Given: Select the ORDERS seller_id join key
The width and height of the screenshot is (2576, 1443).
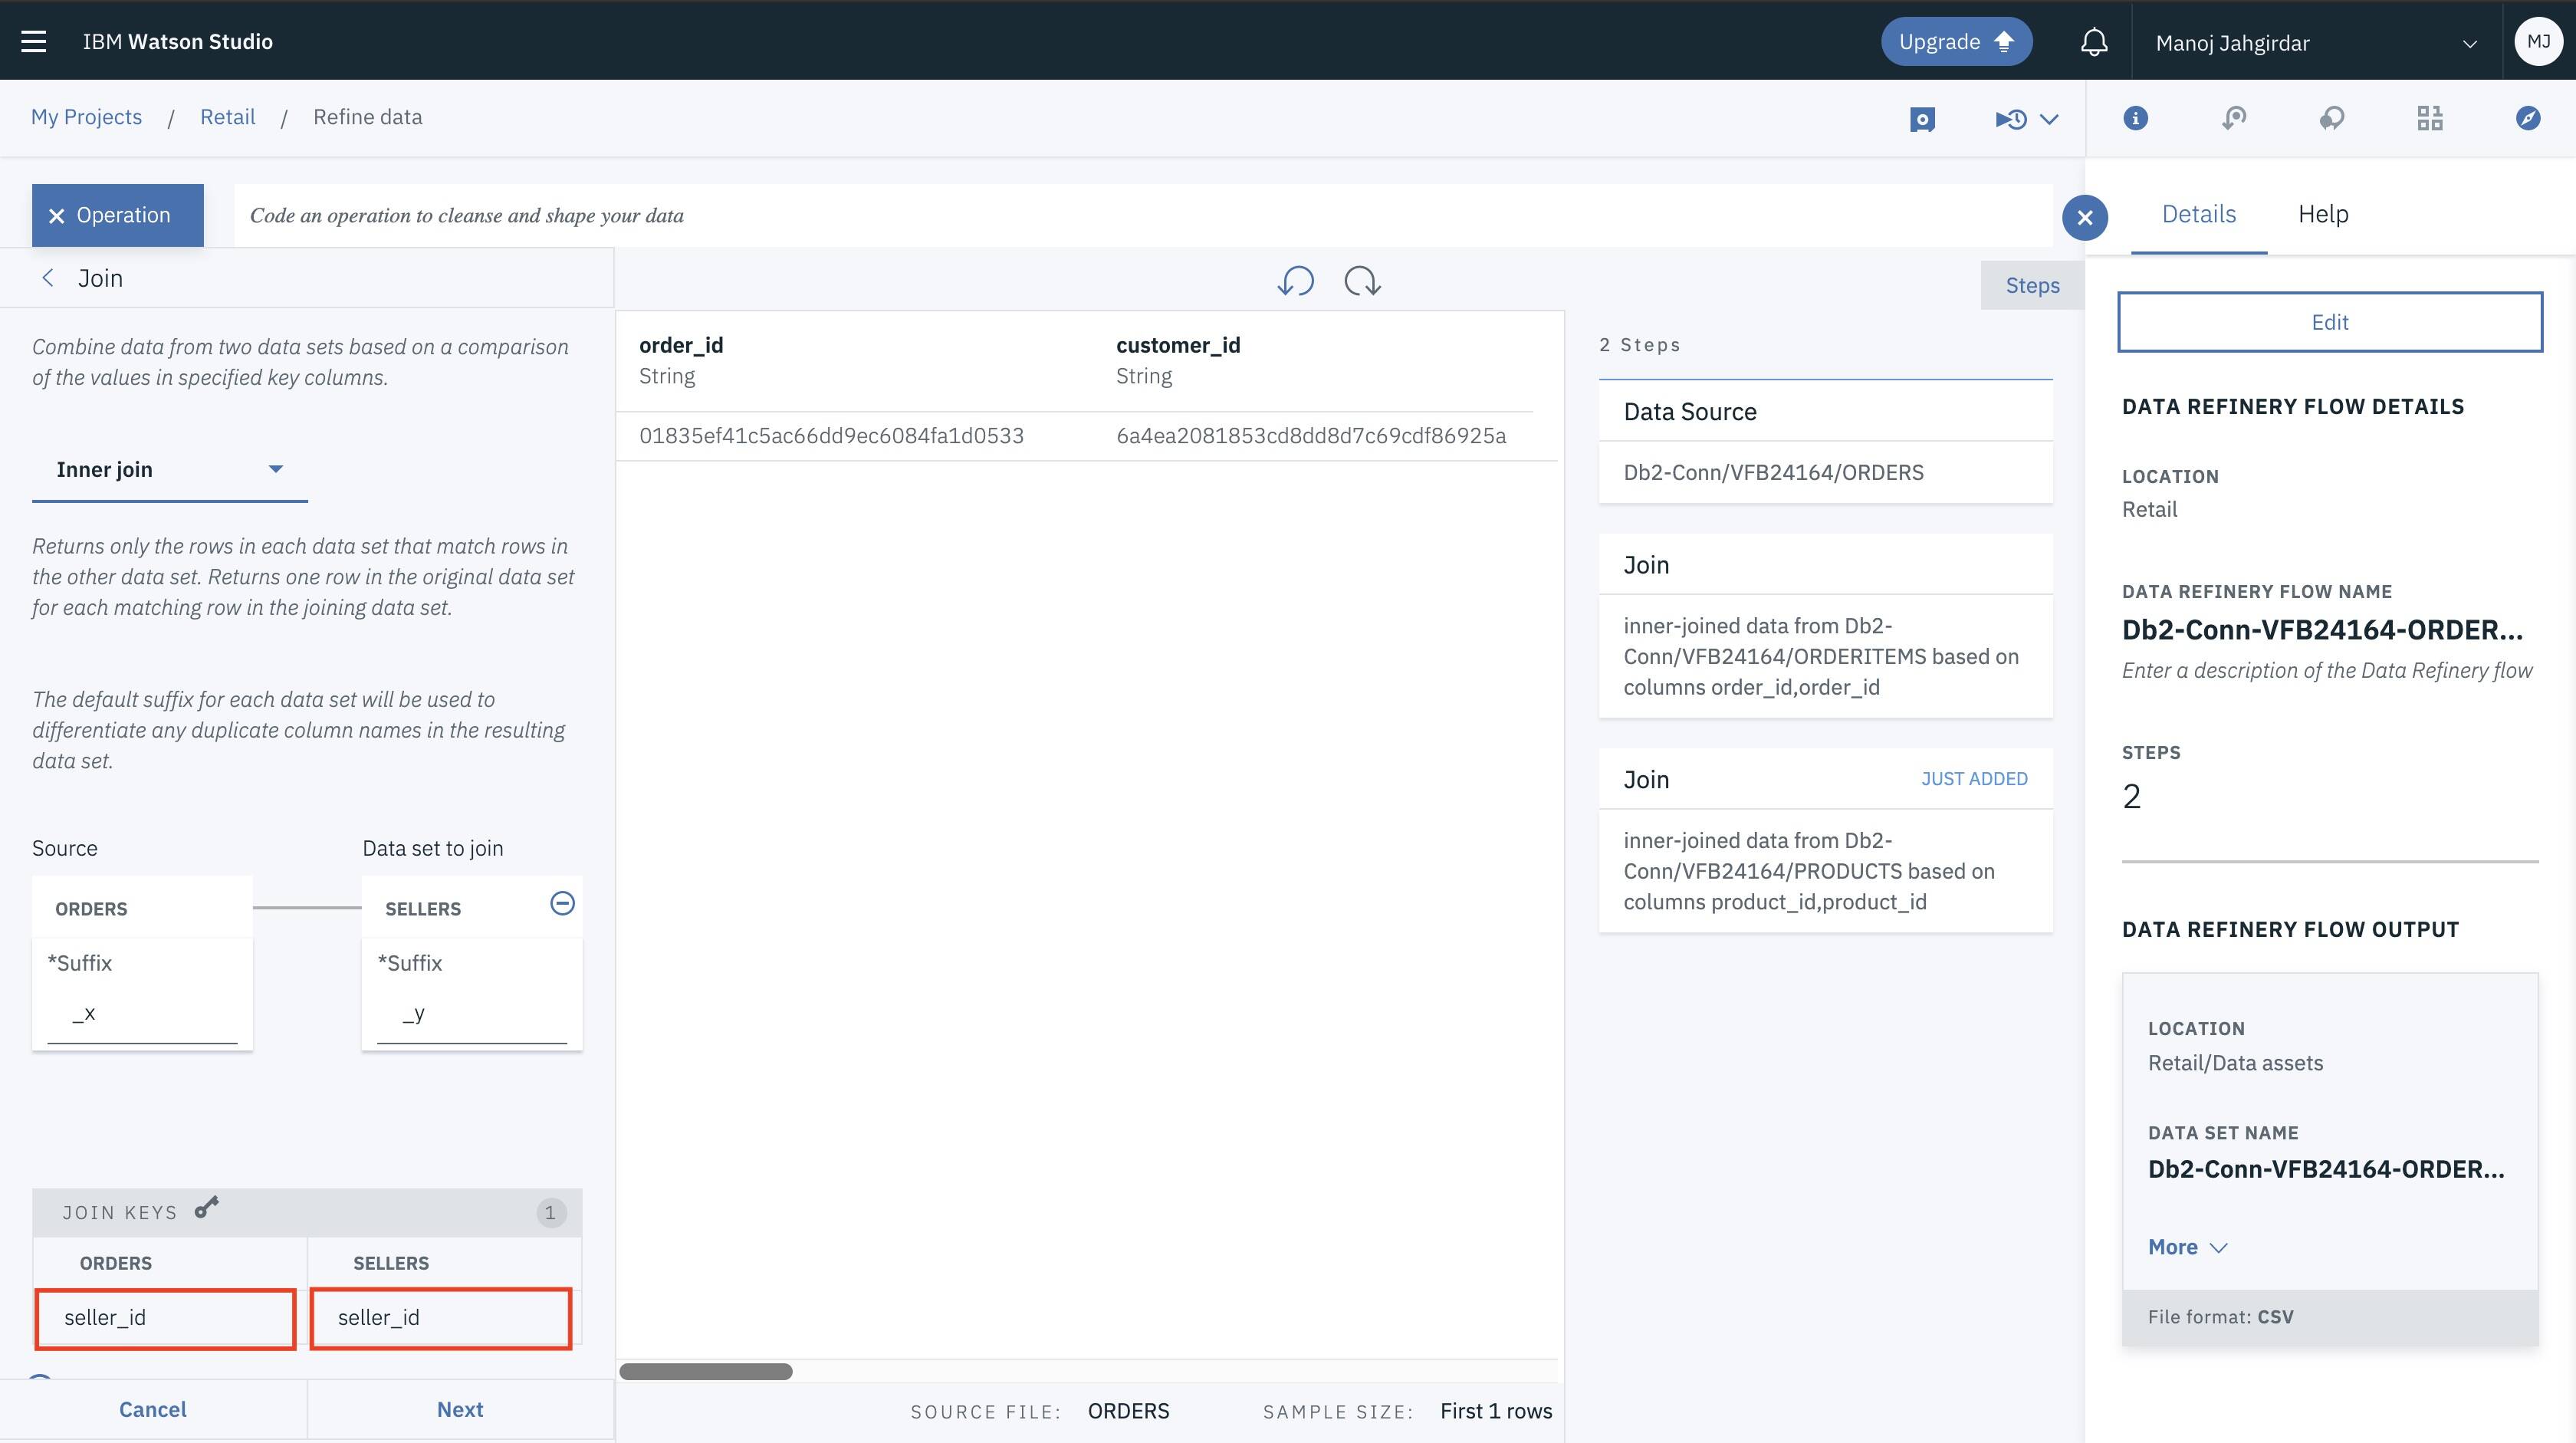Looking at the screenshot, I should 165,1318.
